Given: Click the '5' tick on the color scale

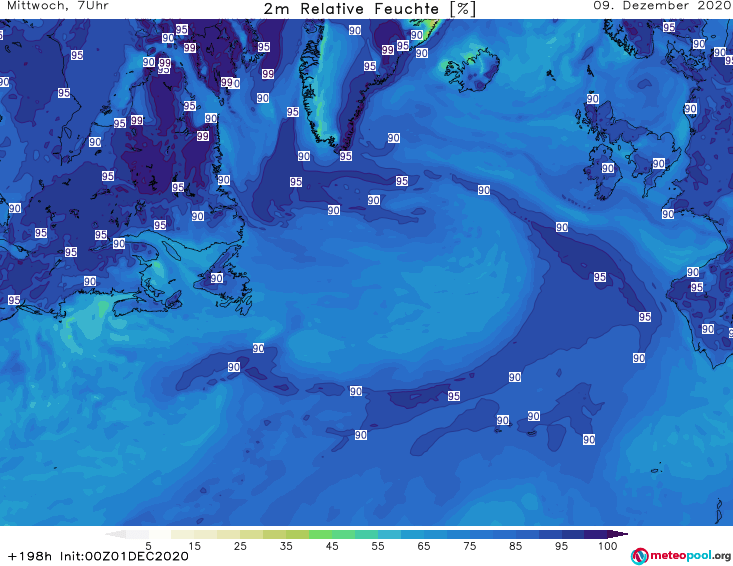Looking at the screenshot, I should pyautogui.click(x=148, y=546).
